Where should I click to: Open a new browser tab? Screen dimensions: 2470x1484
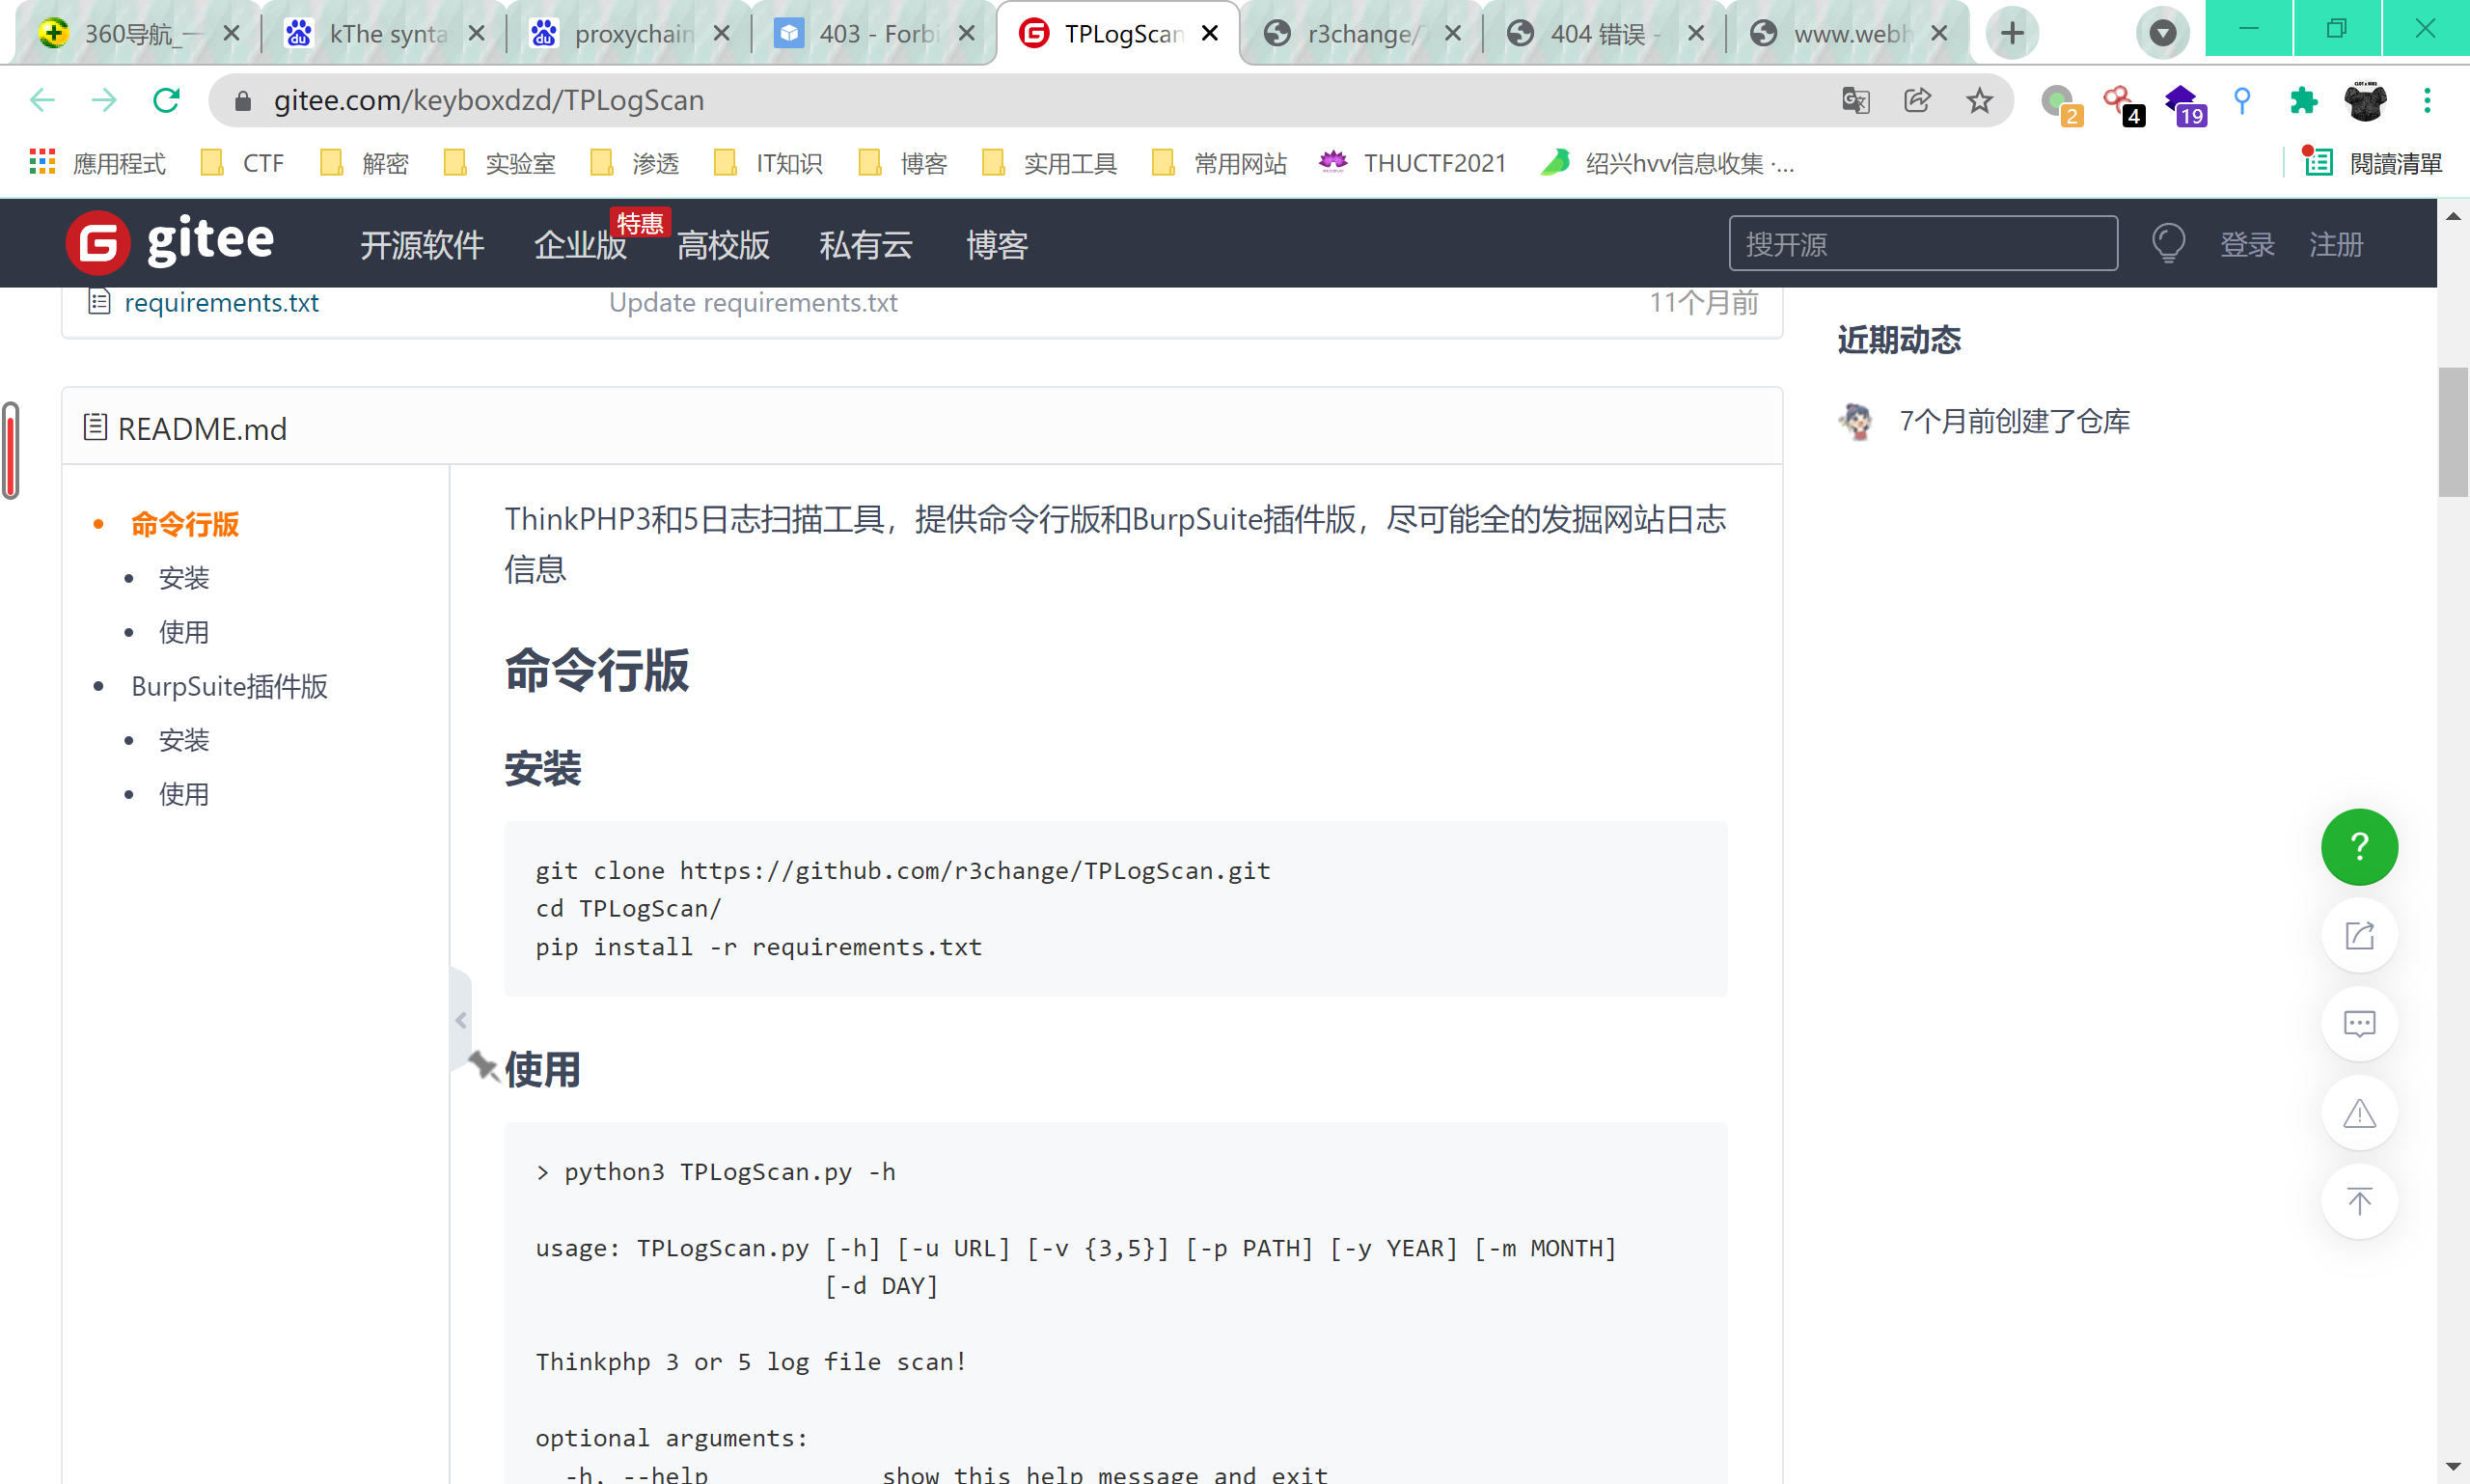click(2012, 34)
